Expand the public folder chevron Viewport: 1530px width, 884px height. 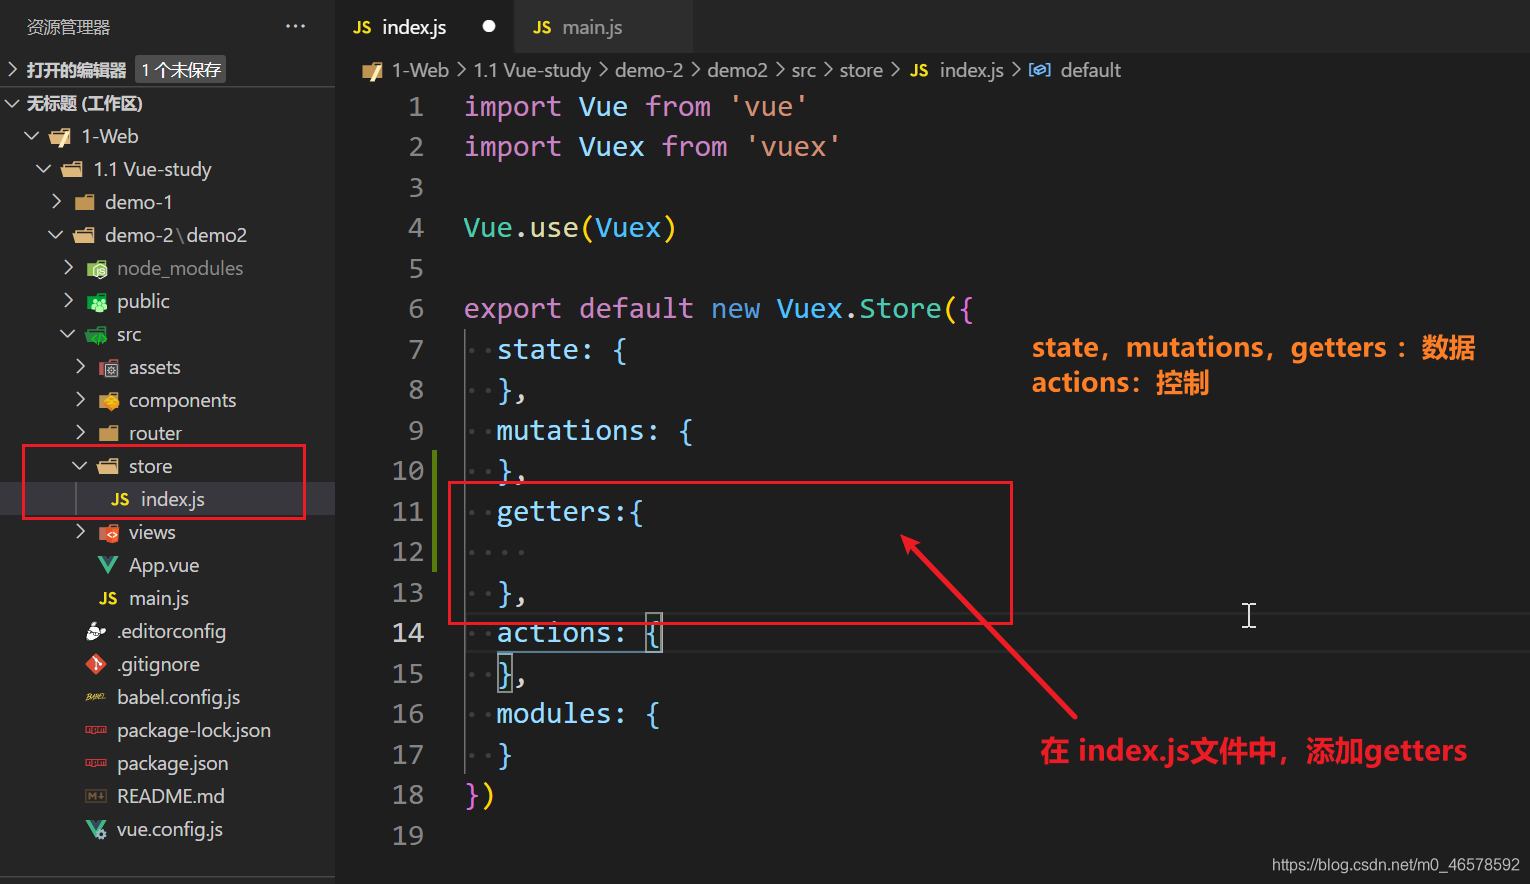pyautogui.click(x=69, y=301)
